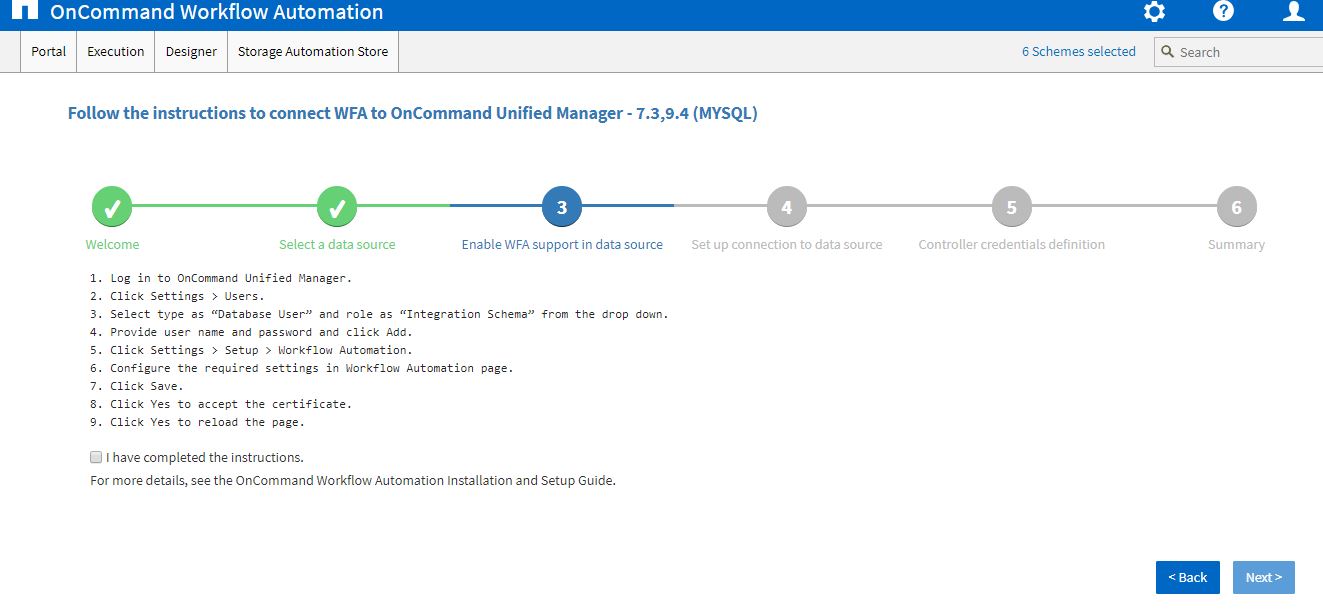Check 'I have completed the instructions'
Screen dimensions: 1323x609
pyautogui.click(x=95, y=457)
